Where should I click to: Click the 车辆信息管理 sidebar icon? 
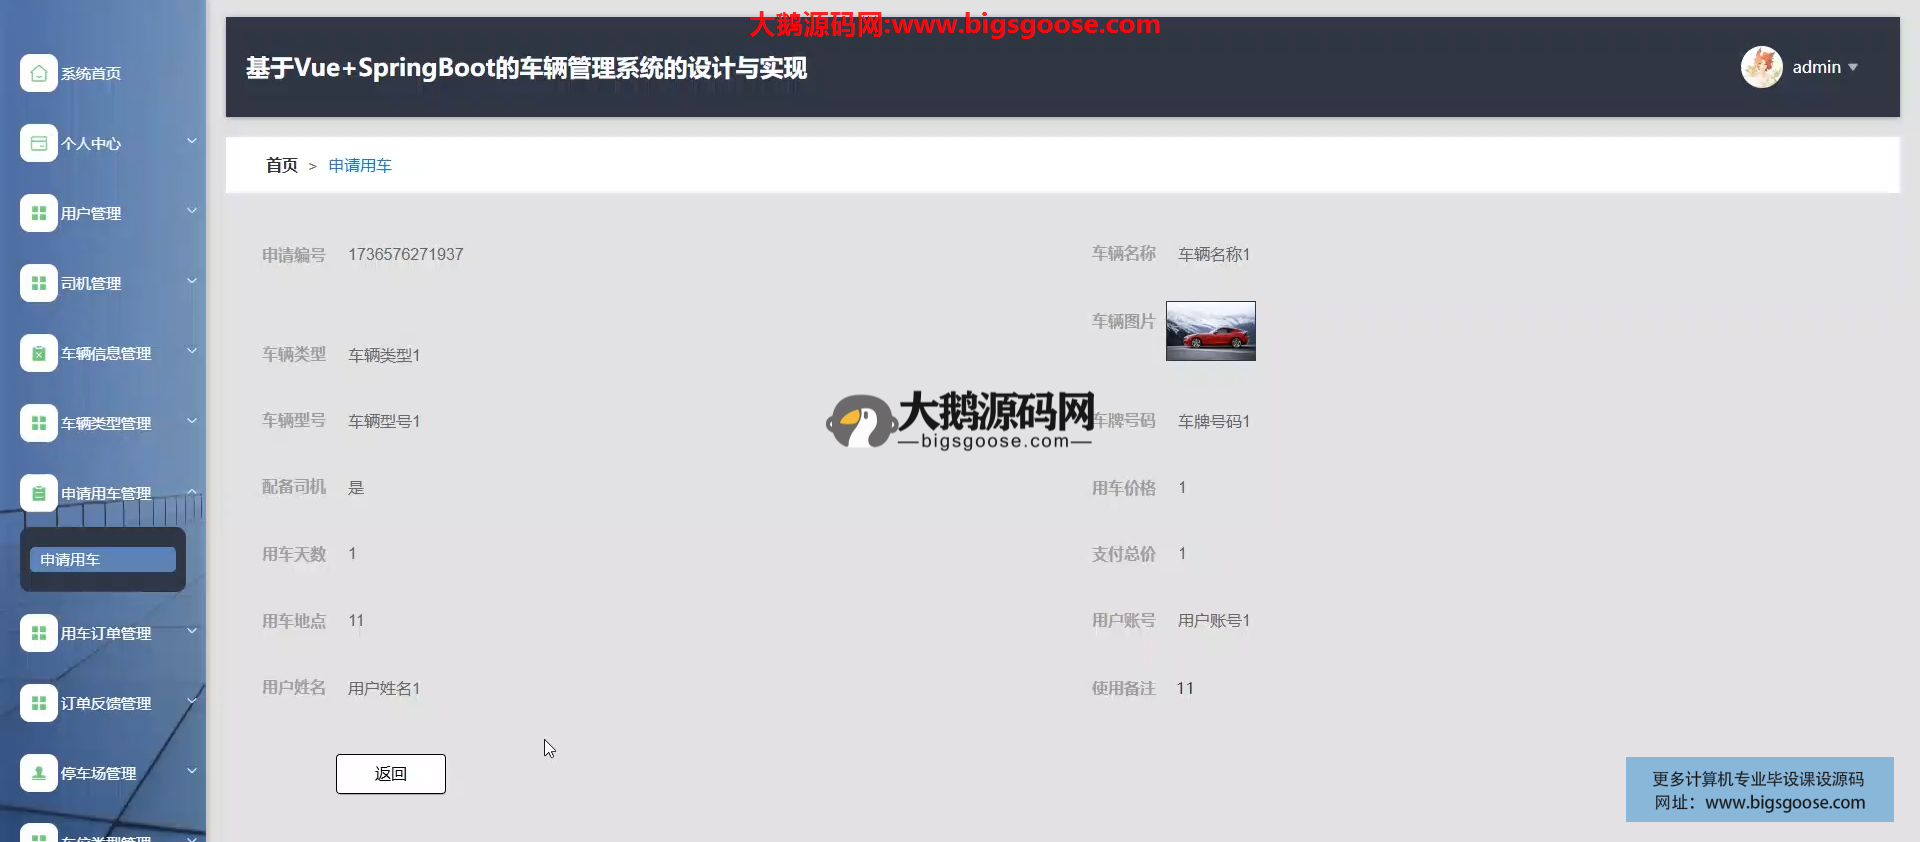38,353
